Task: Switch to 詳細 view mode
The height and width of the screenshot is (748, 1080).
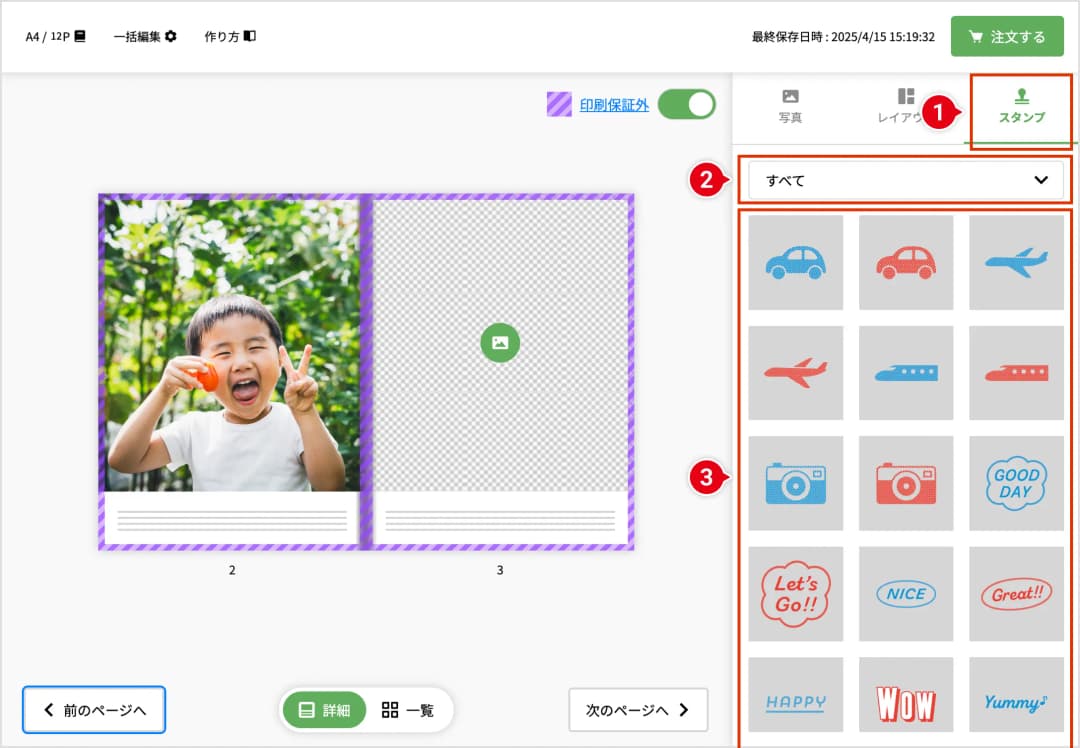Action: 324,710
